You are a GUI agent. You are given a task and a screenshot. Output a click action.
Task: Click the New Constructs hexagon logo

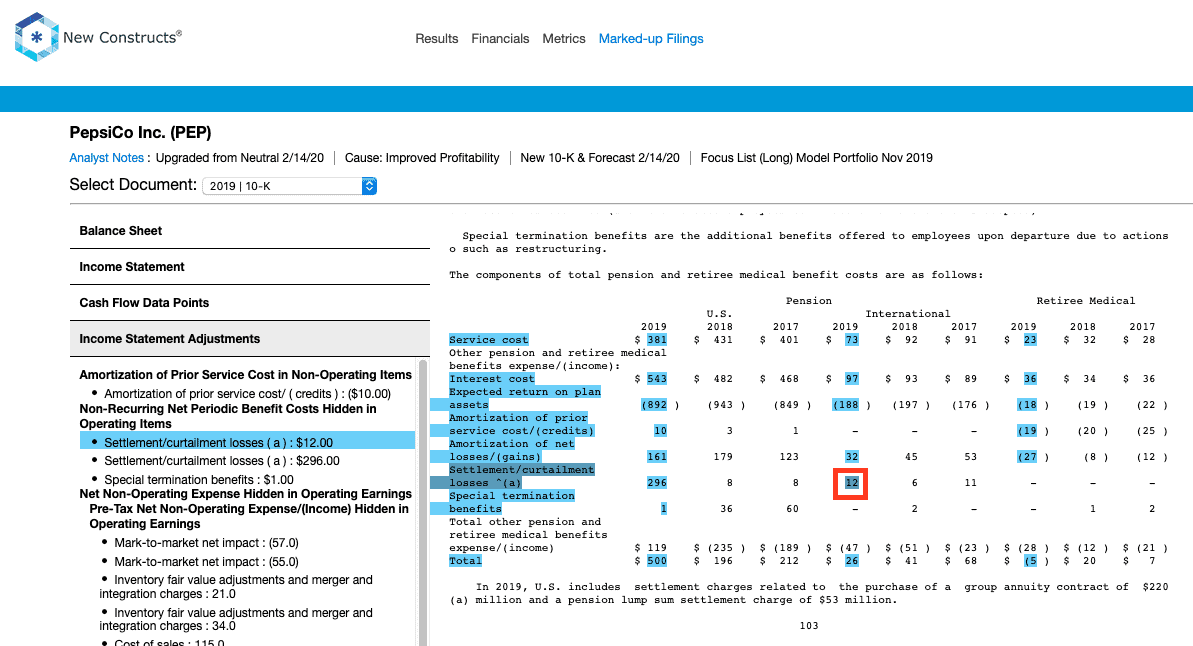(x=36, y=37)
